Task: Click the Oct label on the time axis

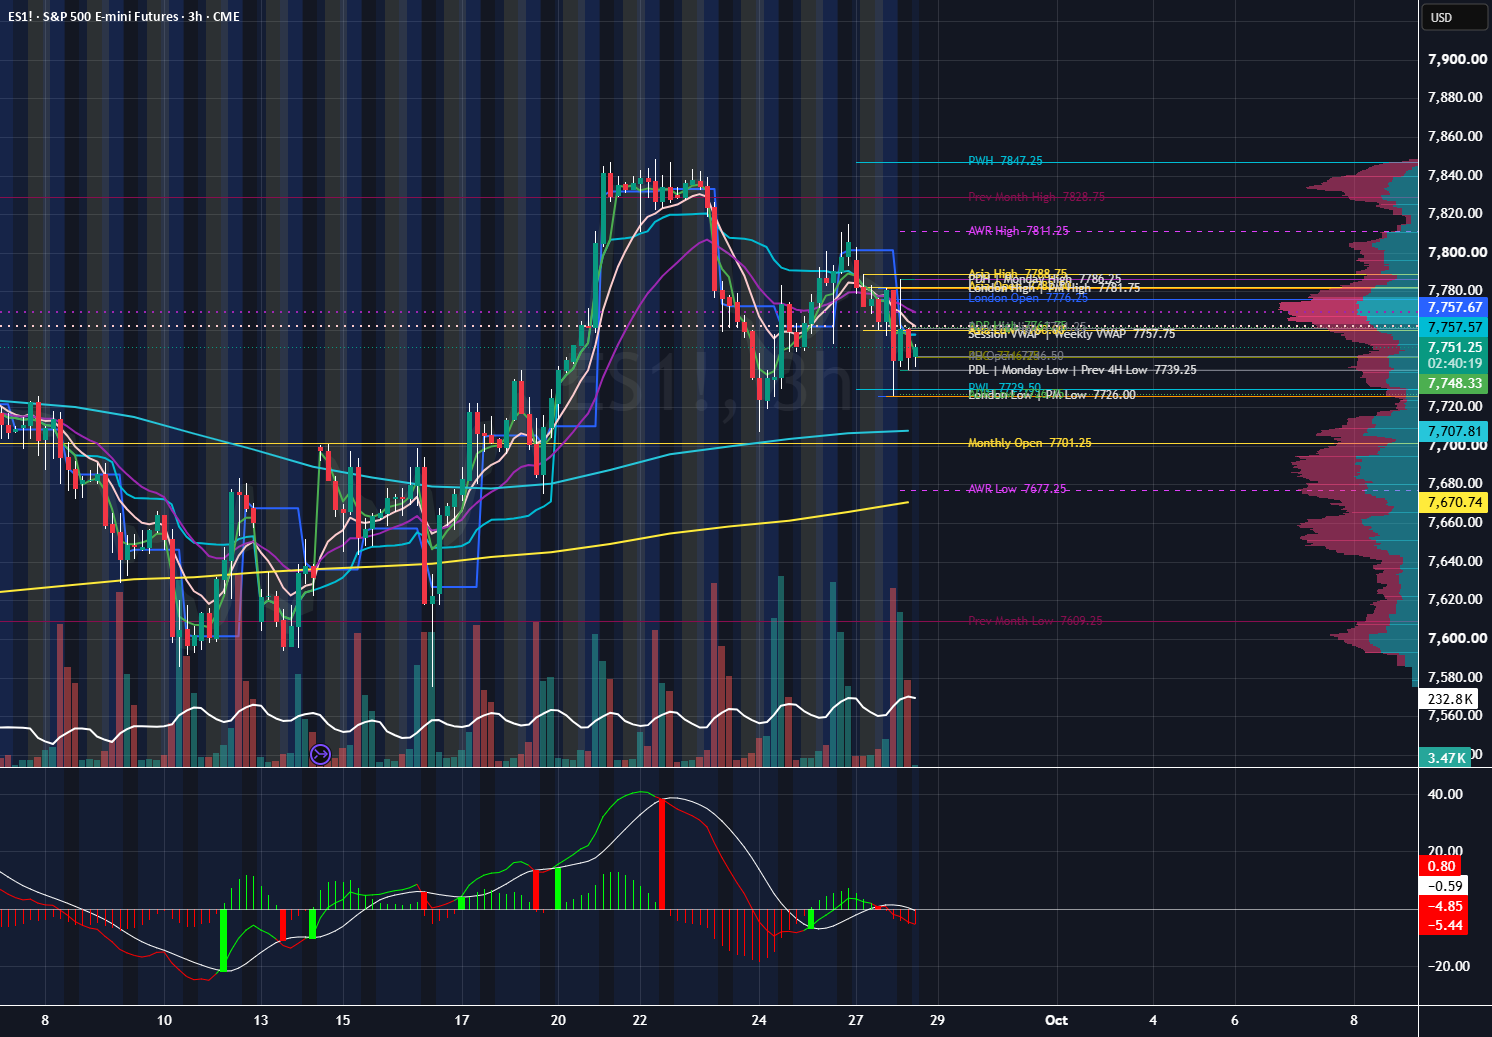Action: click(x=1056, y=1020)
